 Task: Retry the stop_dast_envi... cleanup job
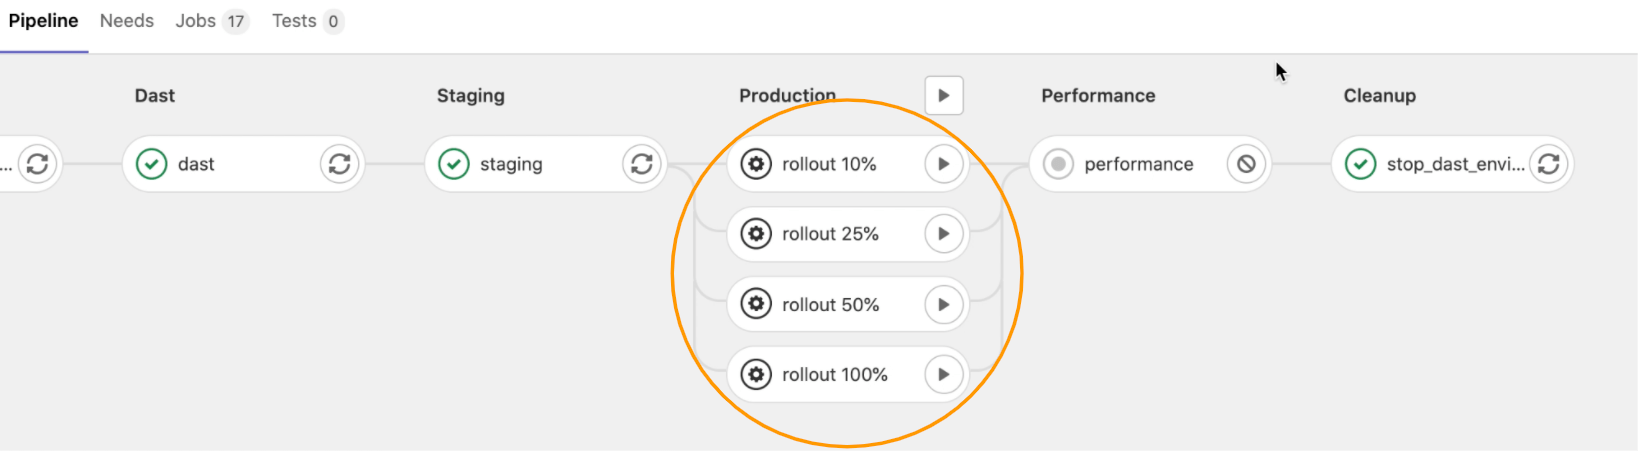pyautogui.click(x=1548, y=164)
